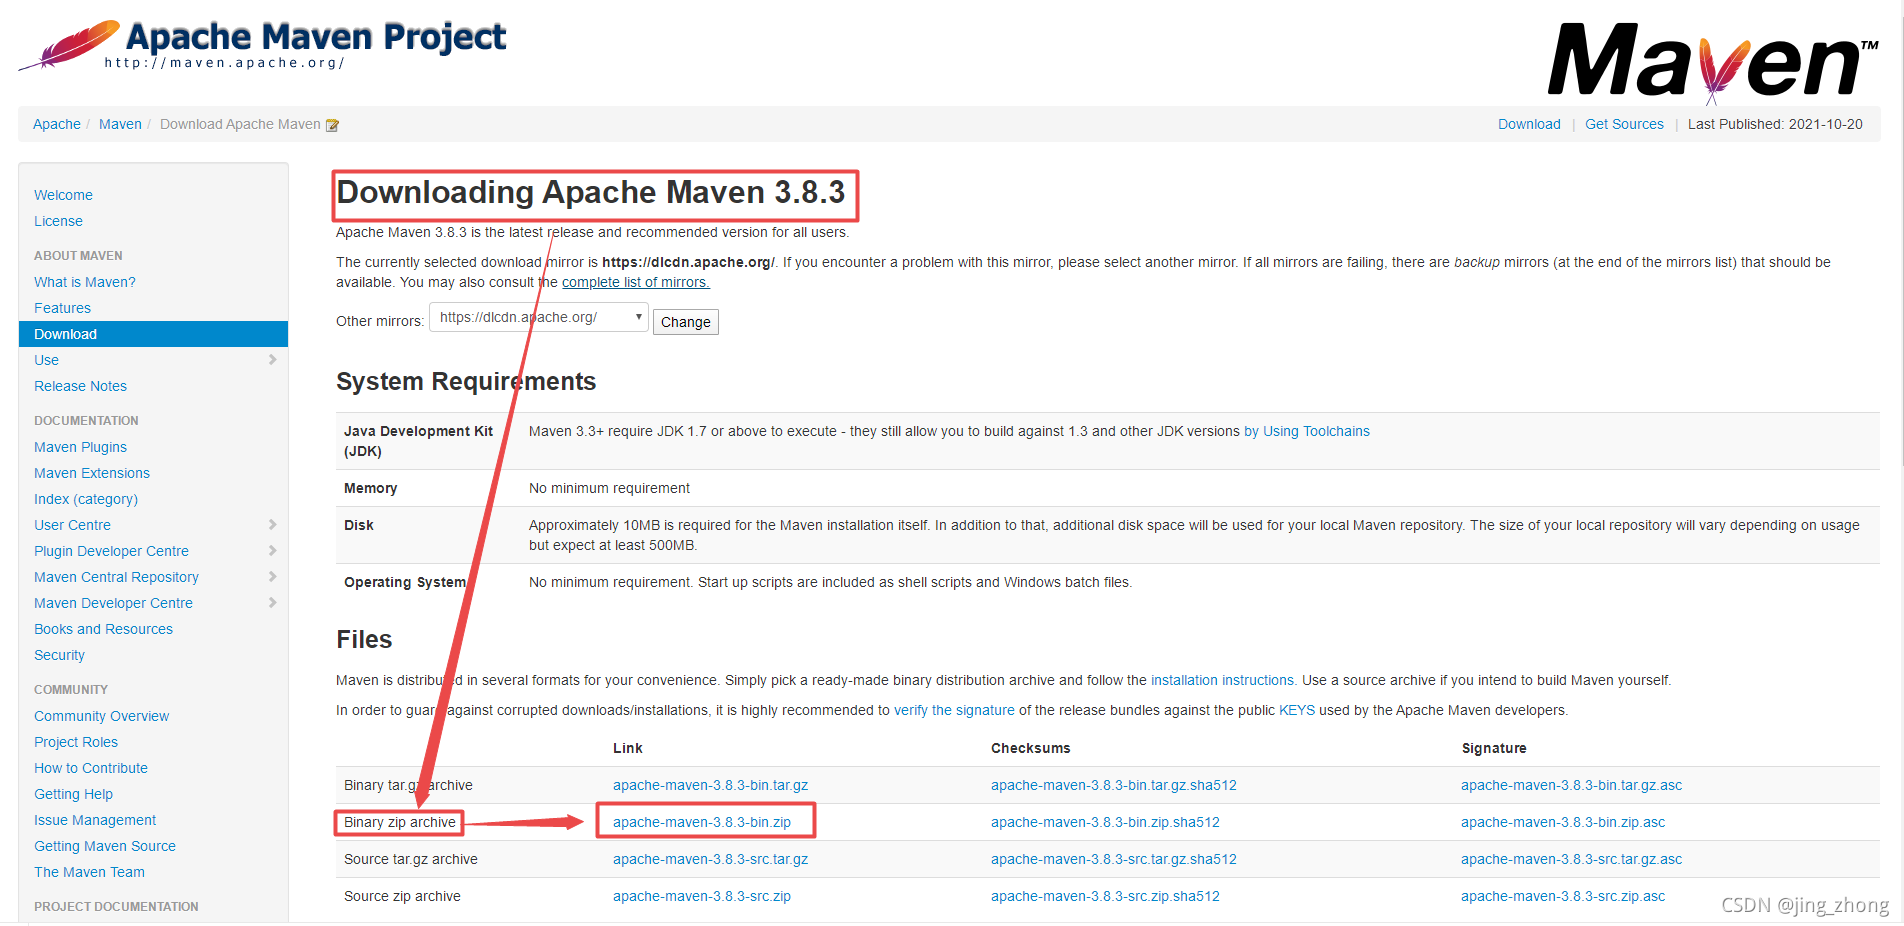Select the active Download sidebar item

click(153, 334)
